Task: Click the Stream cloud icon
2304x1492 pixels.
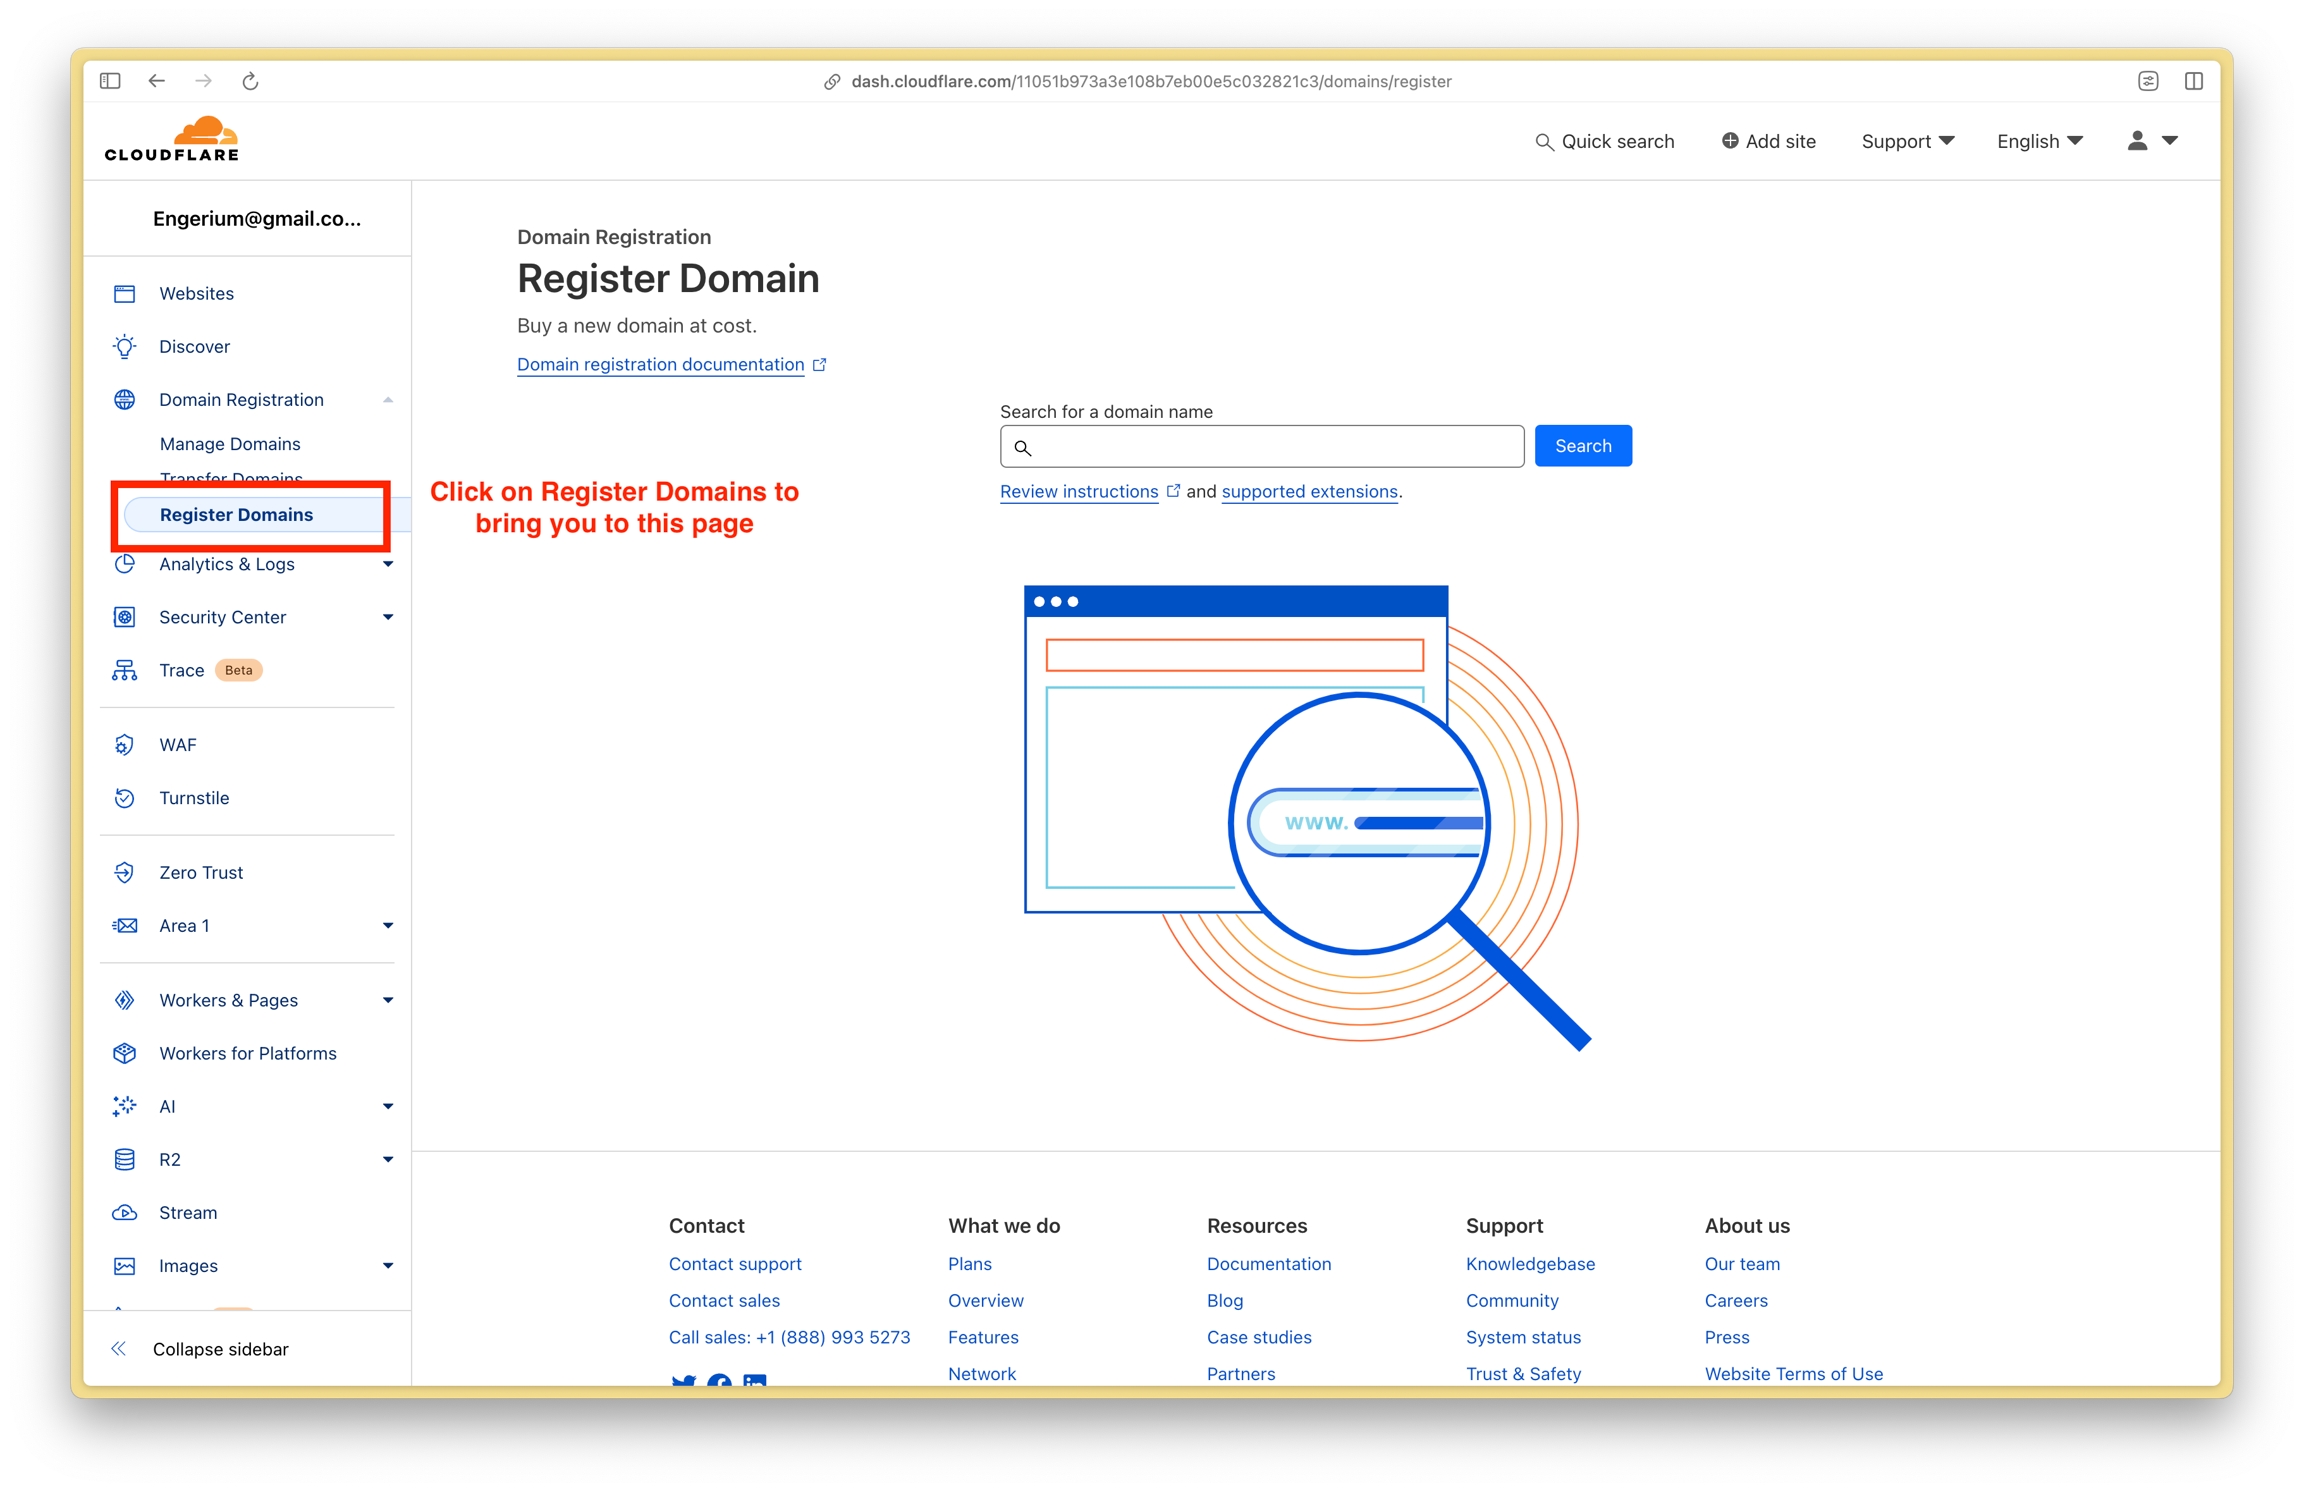Action: [x=124, y=1212]
